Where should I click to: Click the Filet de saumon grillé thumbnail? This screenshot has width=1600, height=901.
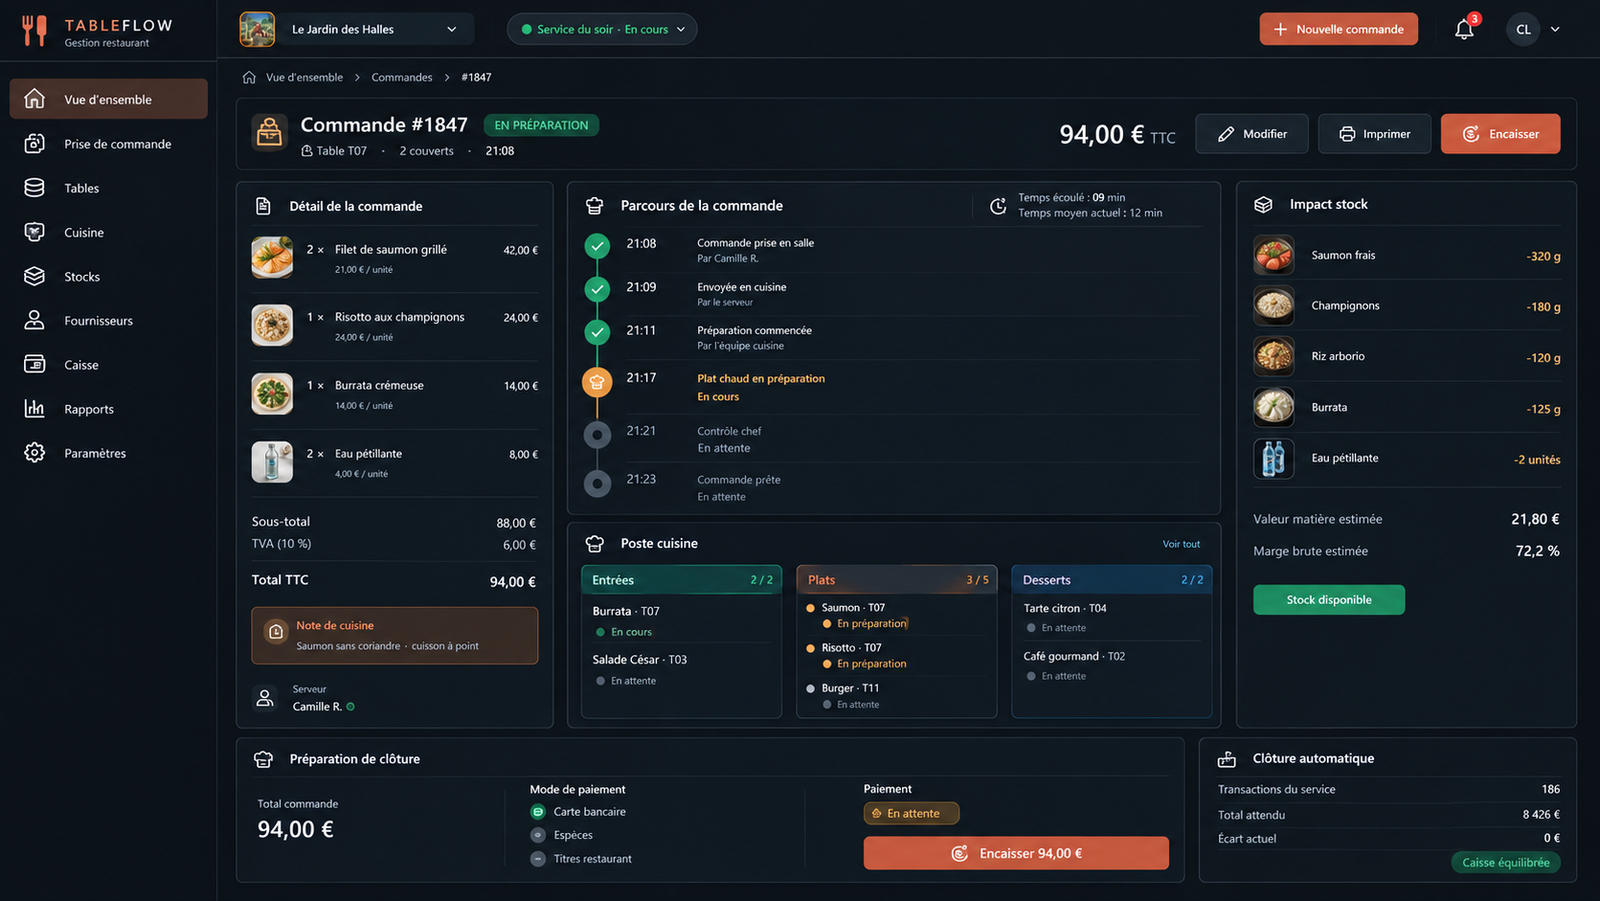click(x=272, y=257)
